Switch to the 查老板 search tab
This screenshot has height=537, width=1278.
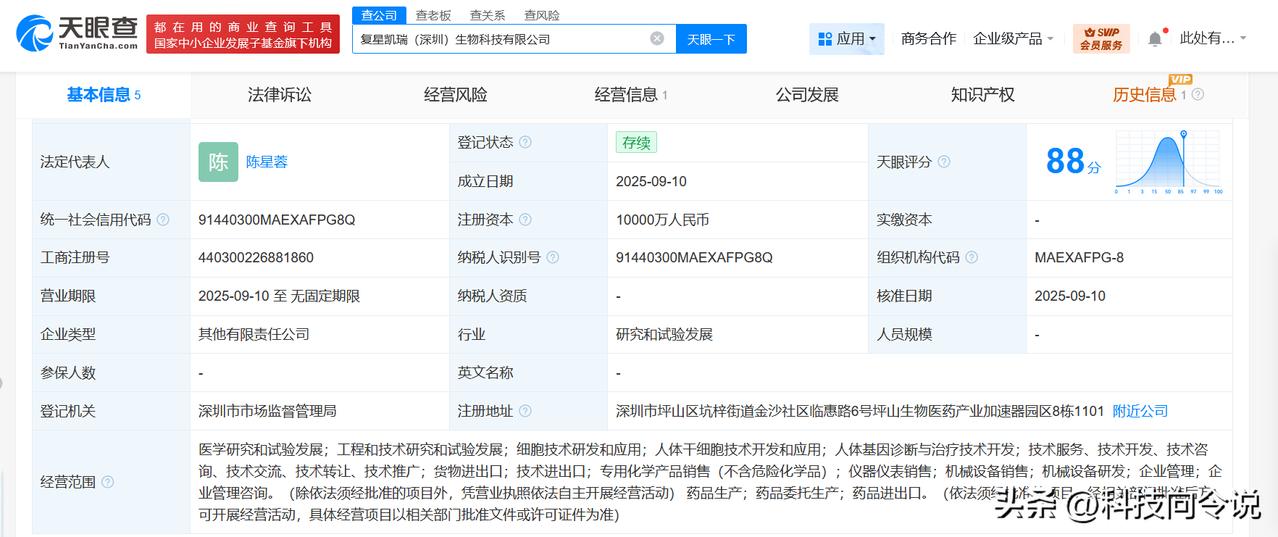click(x=434, y=15)
